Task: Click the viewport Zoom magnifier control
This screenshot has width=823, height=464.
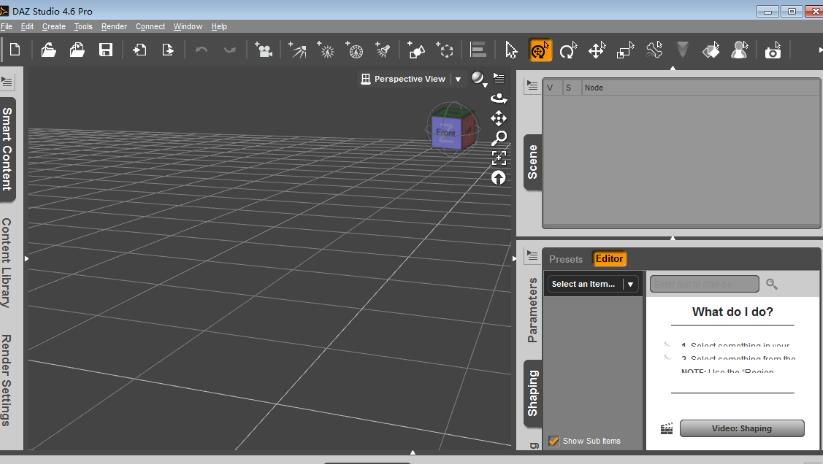Action: [x=499, y=138]
